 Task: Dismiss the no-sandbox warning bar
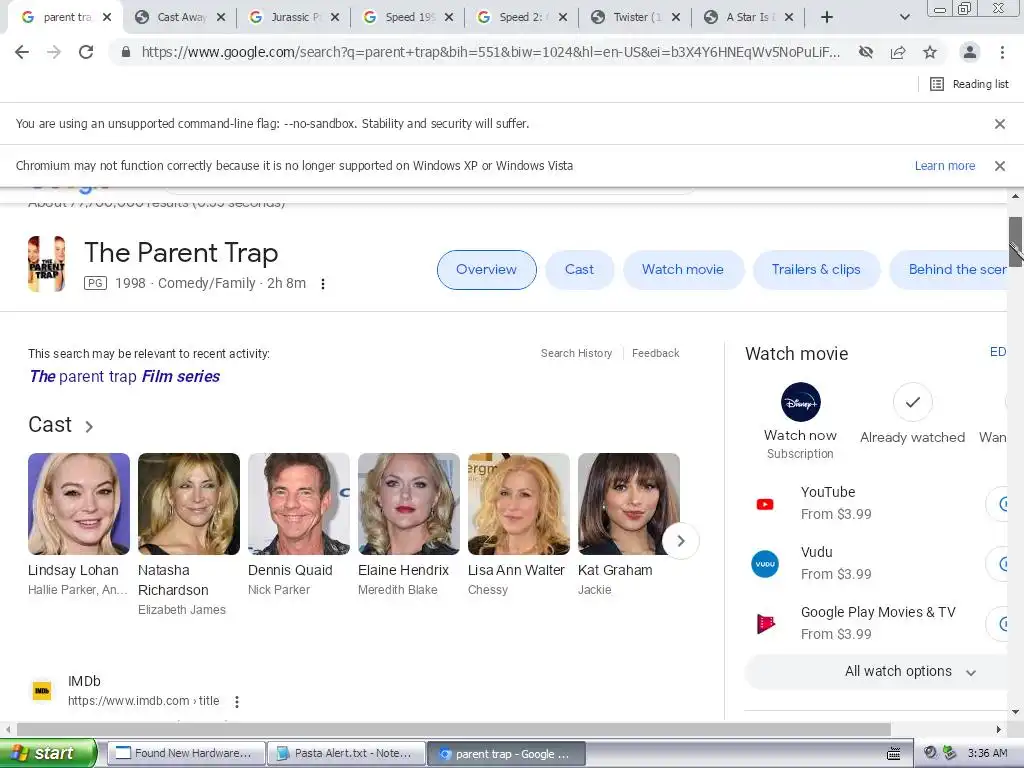(999, 123)
